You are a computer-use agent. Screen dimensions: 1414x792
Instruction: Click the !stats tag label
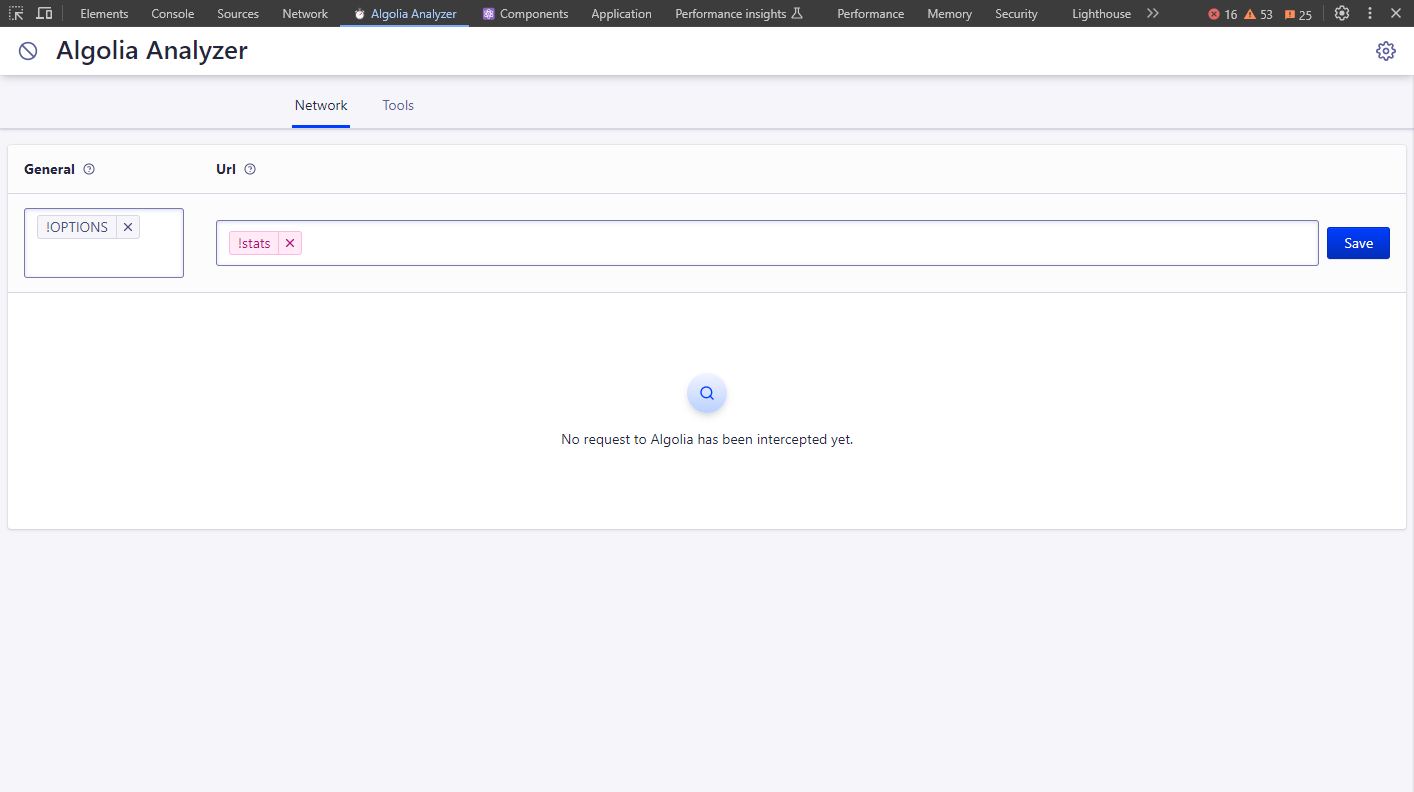(254, 243)
